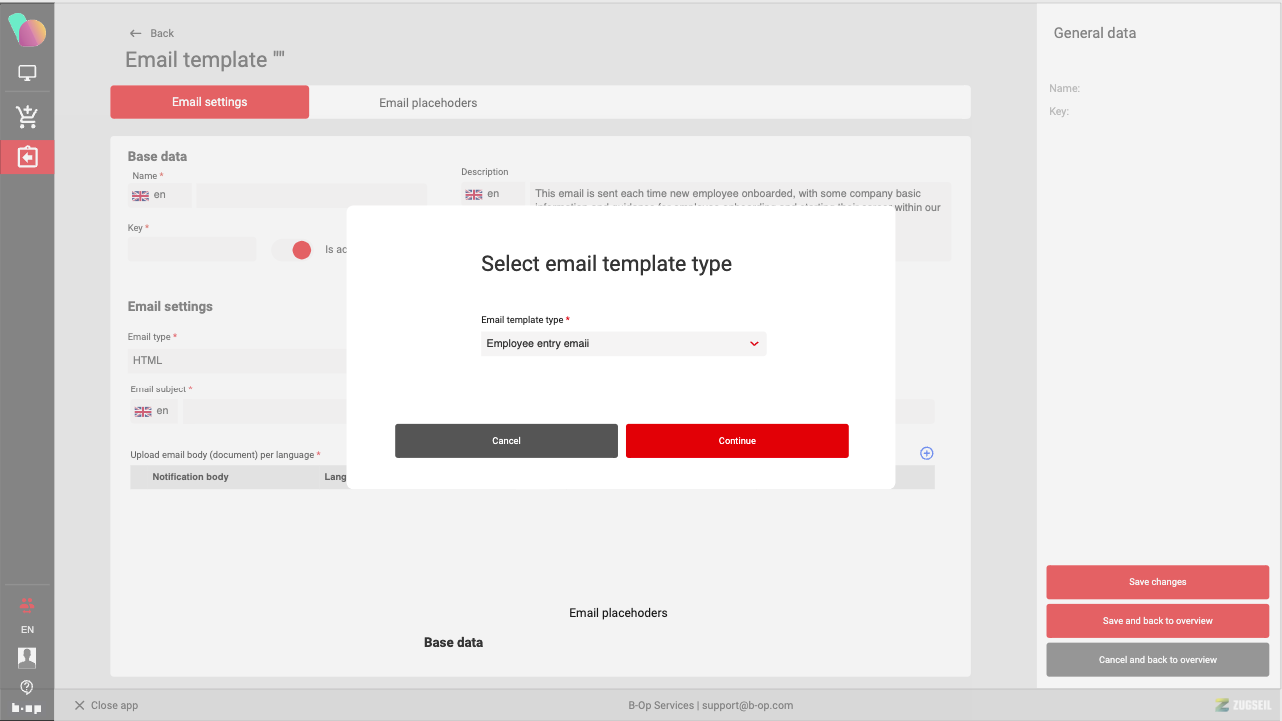
Task: Switch to the Email settings tab
Action: coord(209,102)
